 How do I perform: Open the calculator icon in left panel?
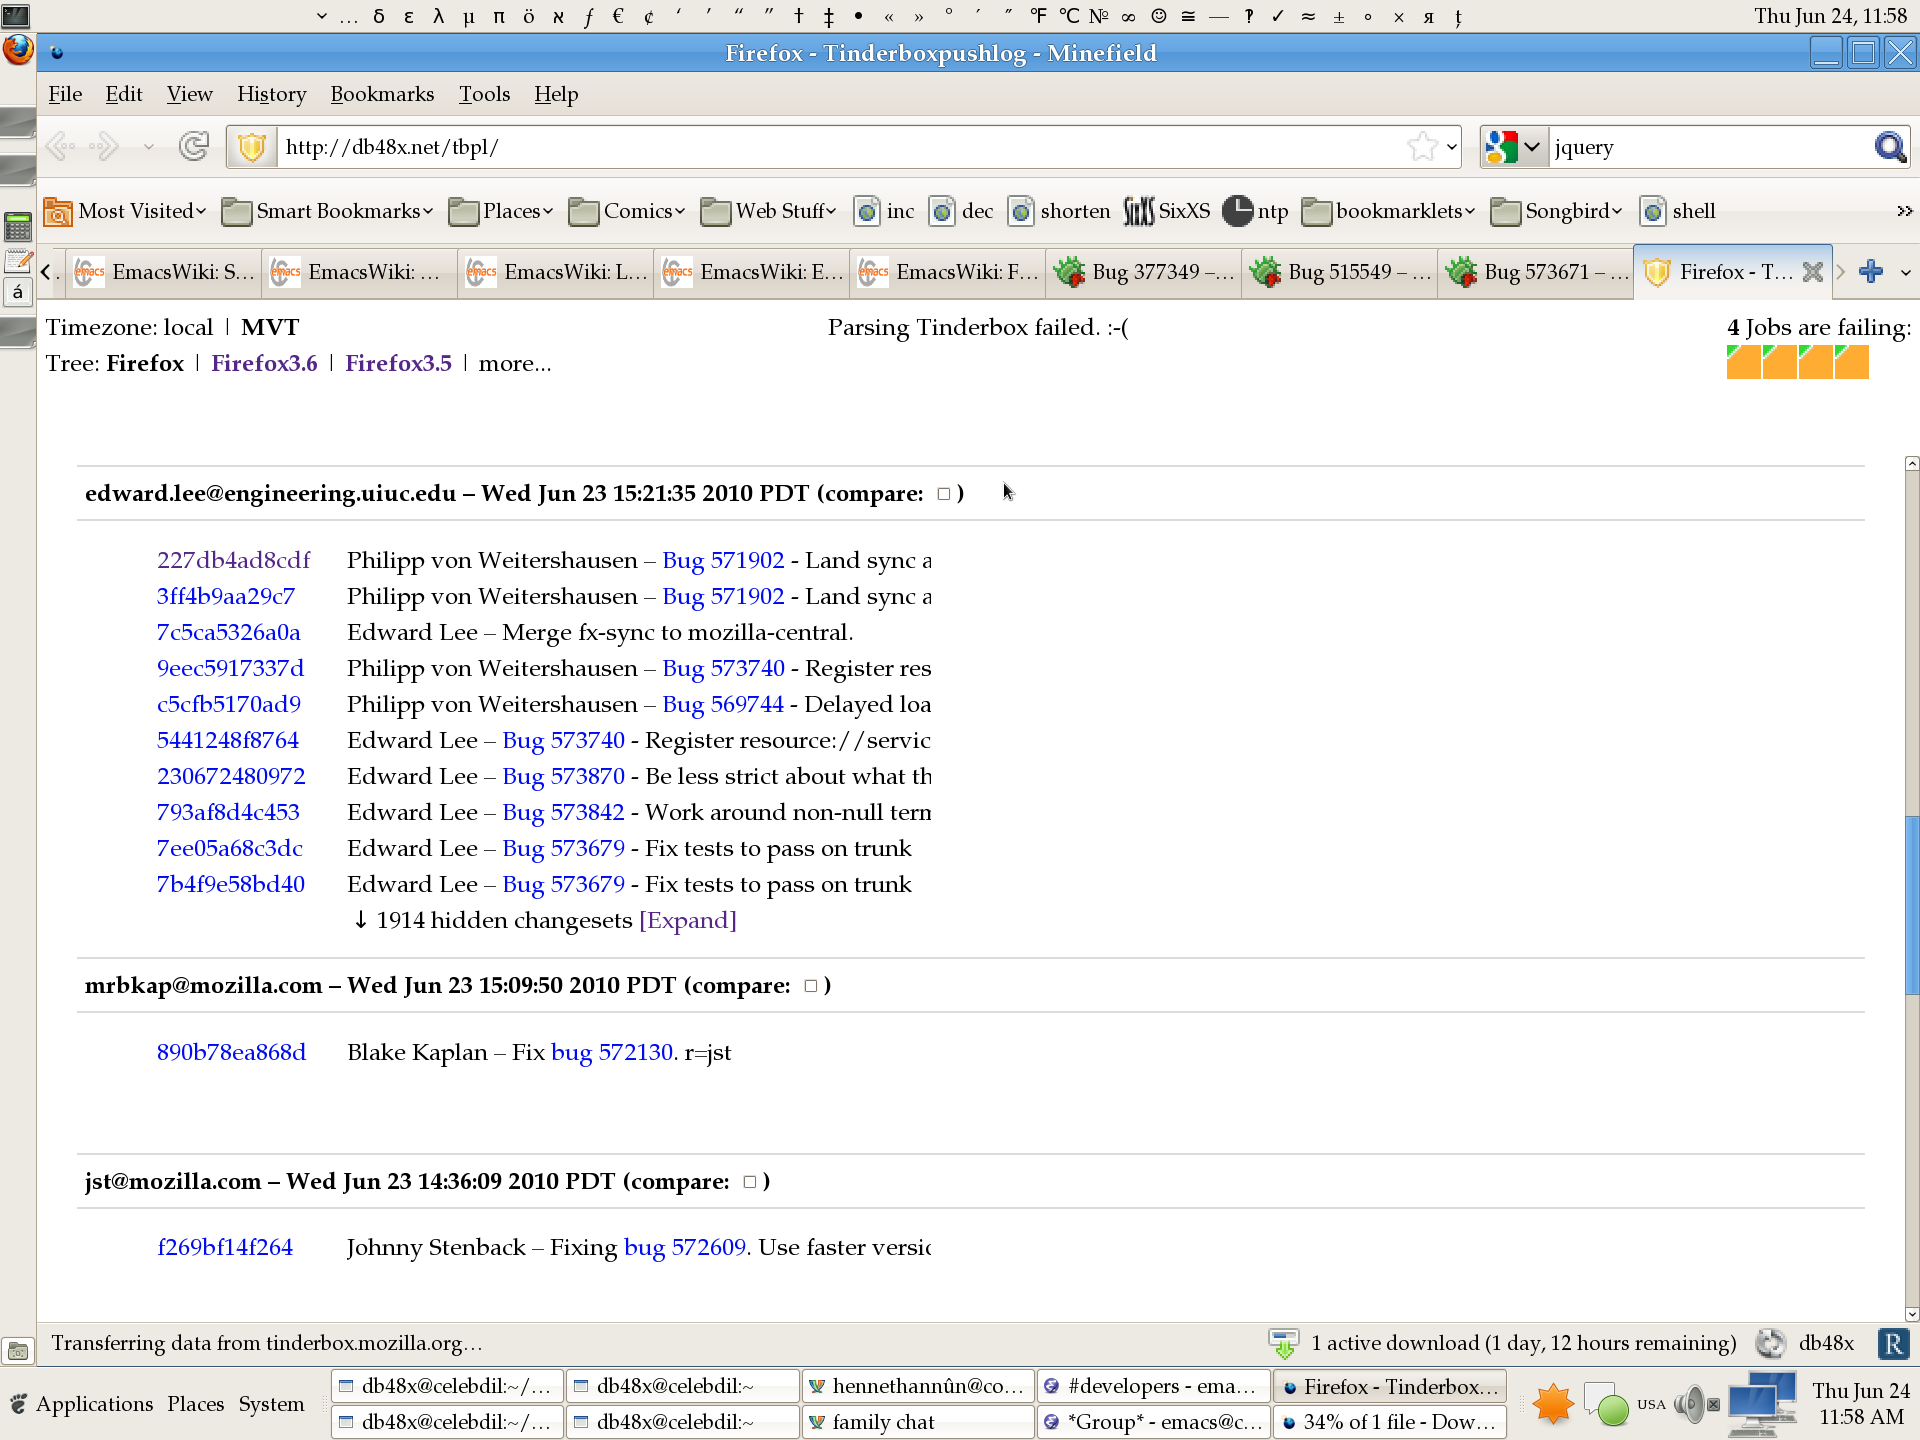point(18,227)
